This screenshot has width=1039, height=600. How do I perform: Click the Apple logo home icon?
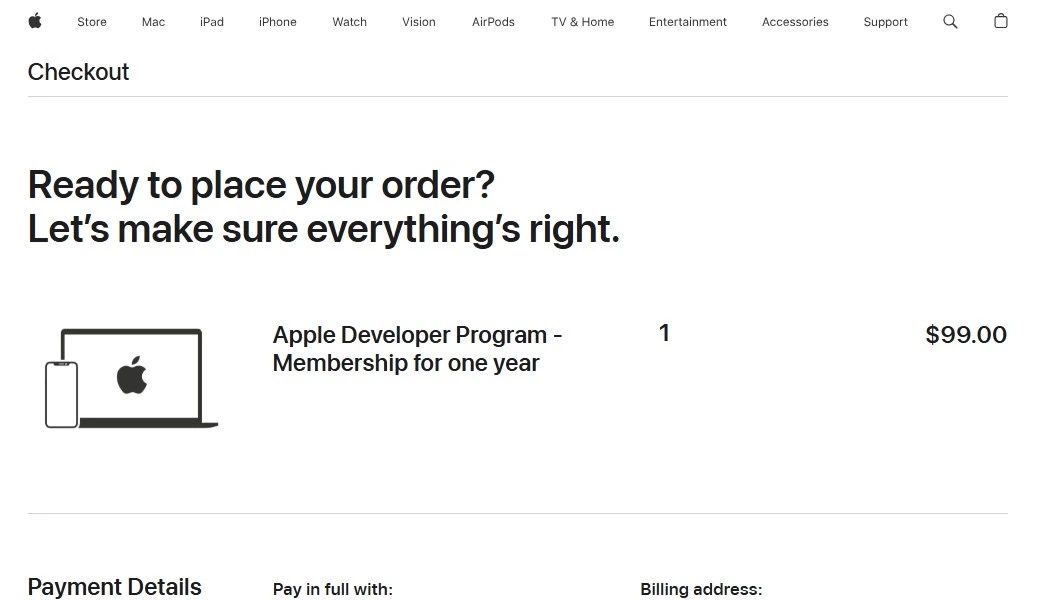click(35, 21)
